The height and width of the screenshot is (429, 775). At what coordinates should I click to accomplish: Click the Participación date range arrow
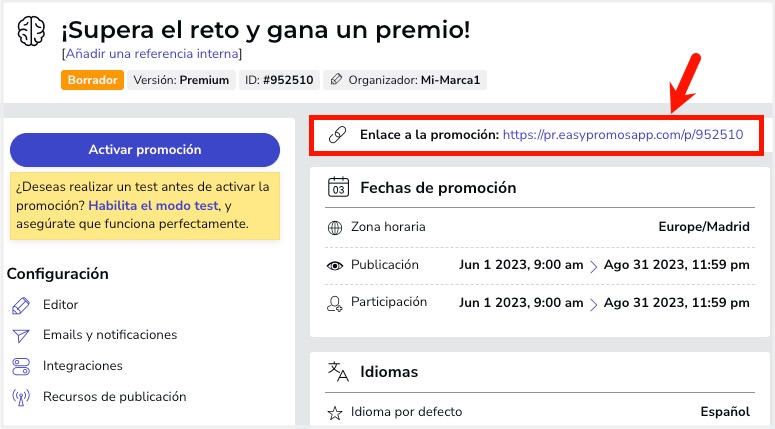pos(594,304)
